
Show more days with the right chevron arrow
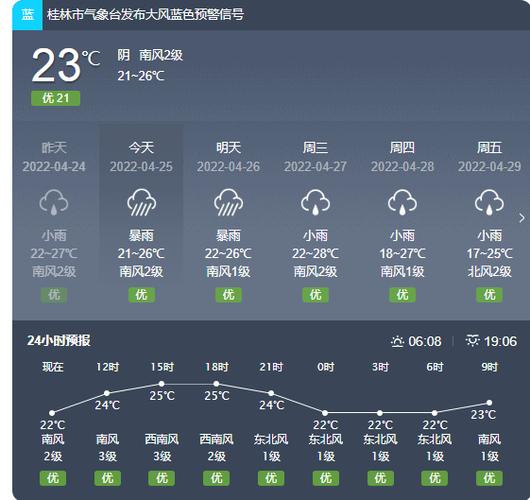tap(522, 218)
